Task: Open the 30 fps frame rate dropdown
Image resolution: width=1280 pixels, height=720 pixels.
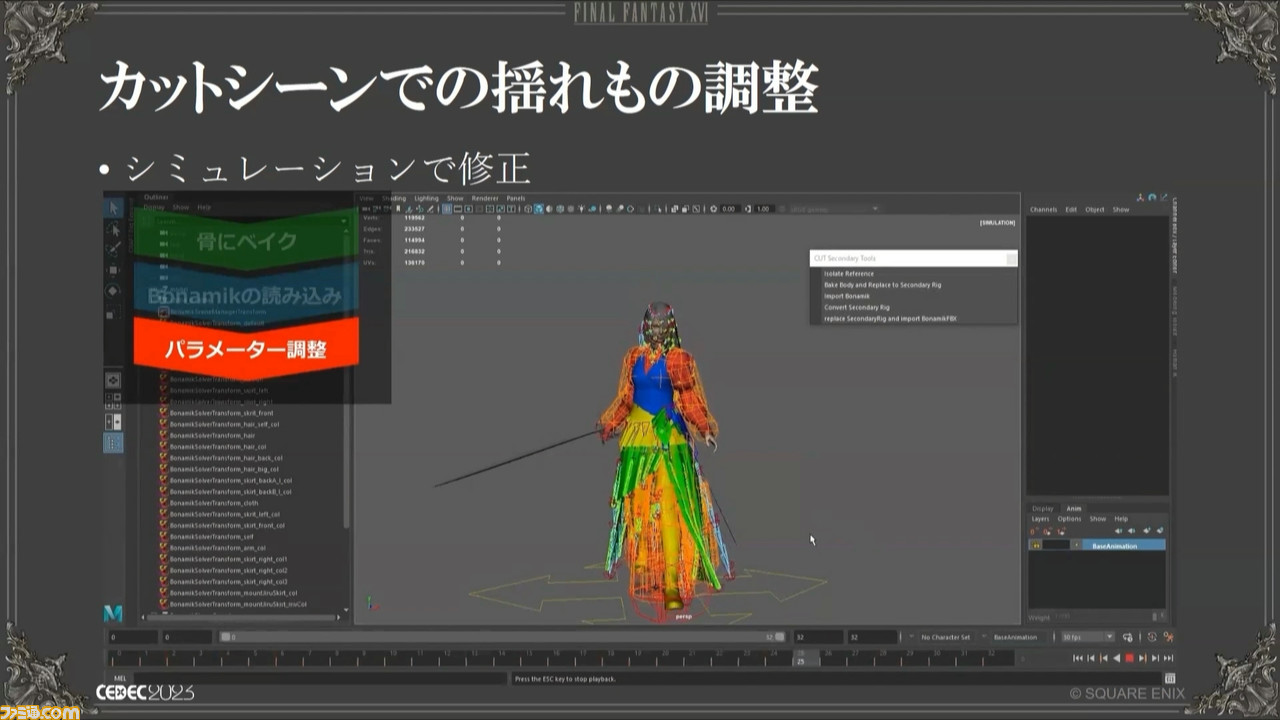Action: 1088,637
